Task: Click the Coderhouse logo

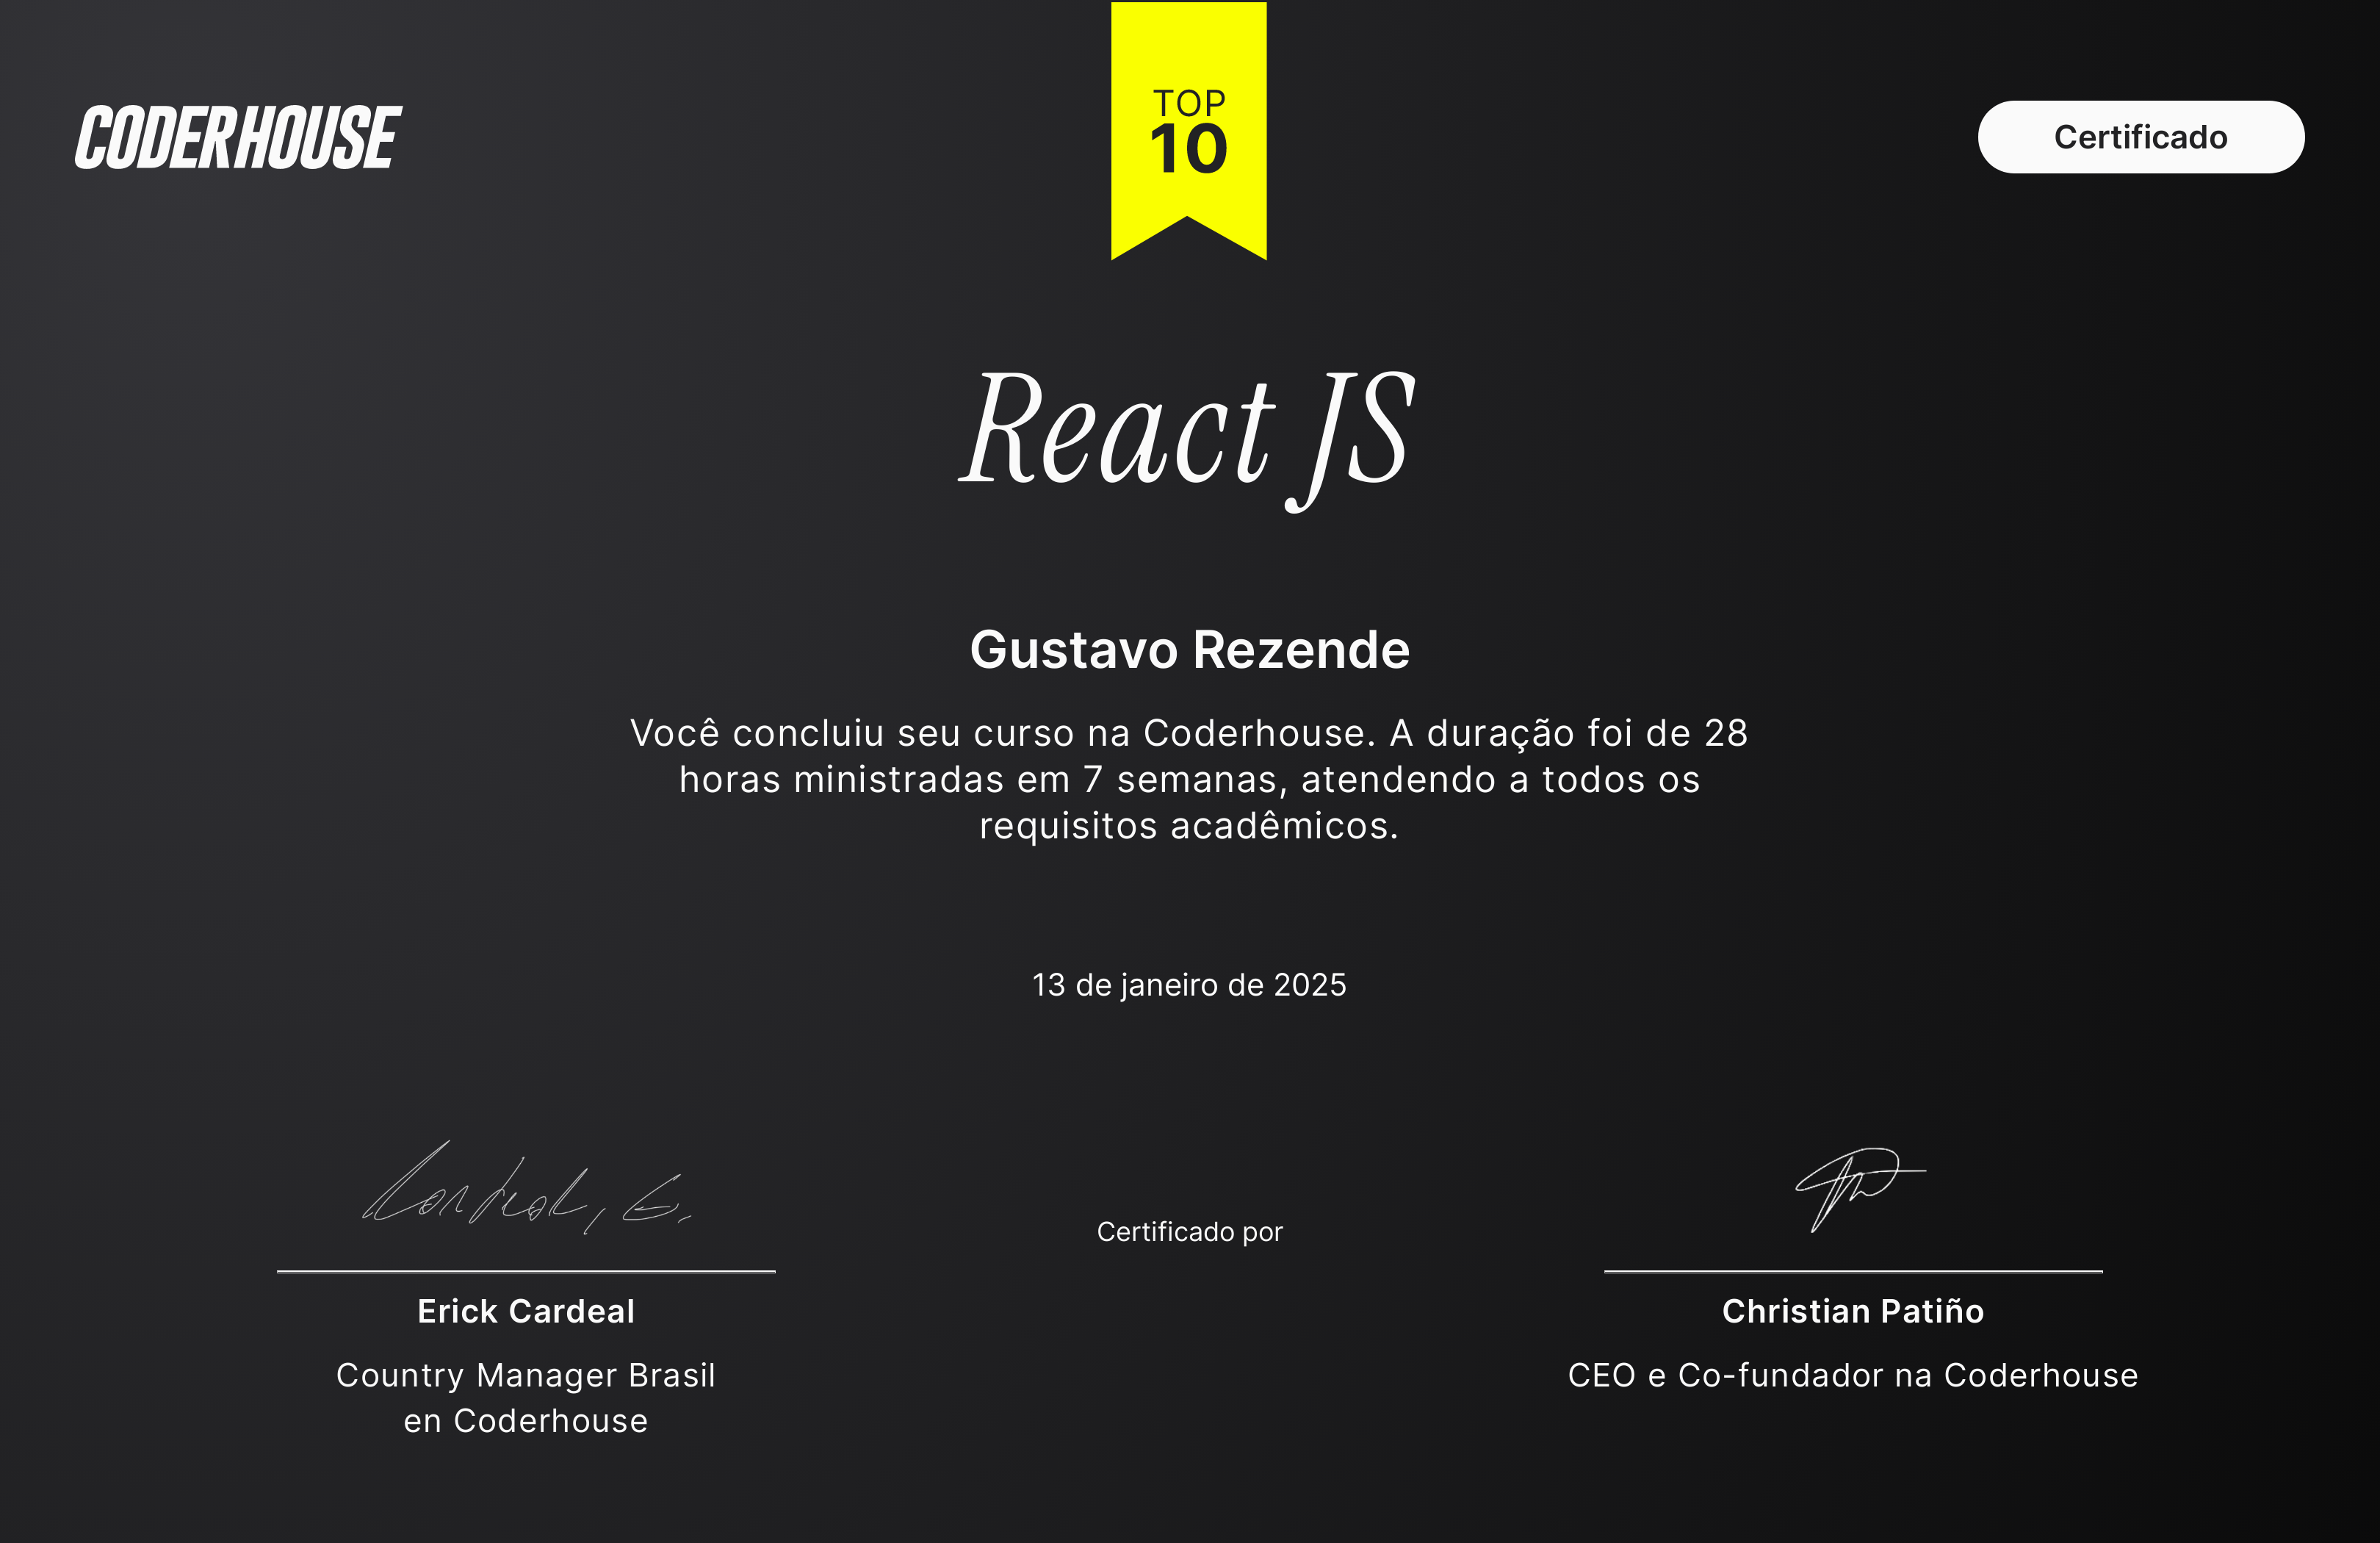Action: (x=238, y=137)
